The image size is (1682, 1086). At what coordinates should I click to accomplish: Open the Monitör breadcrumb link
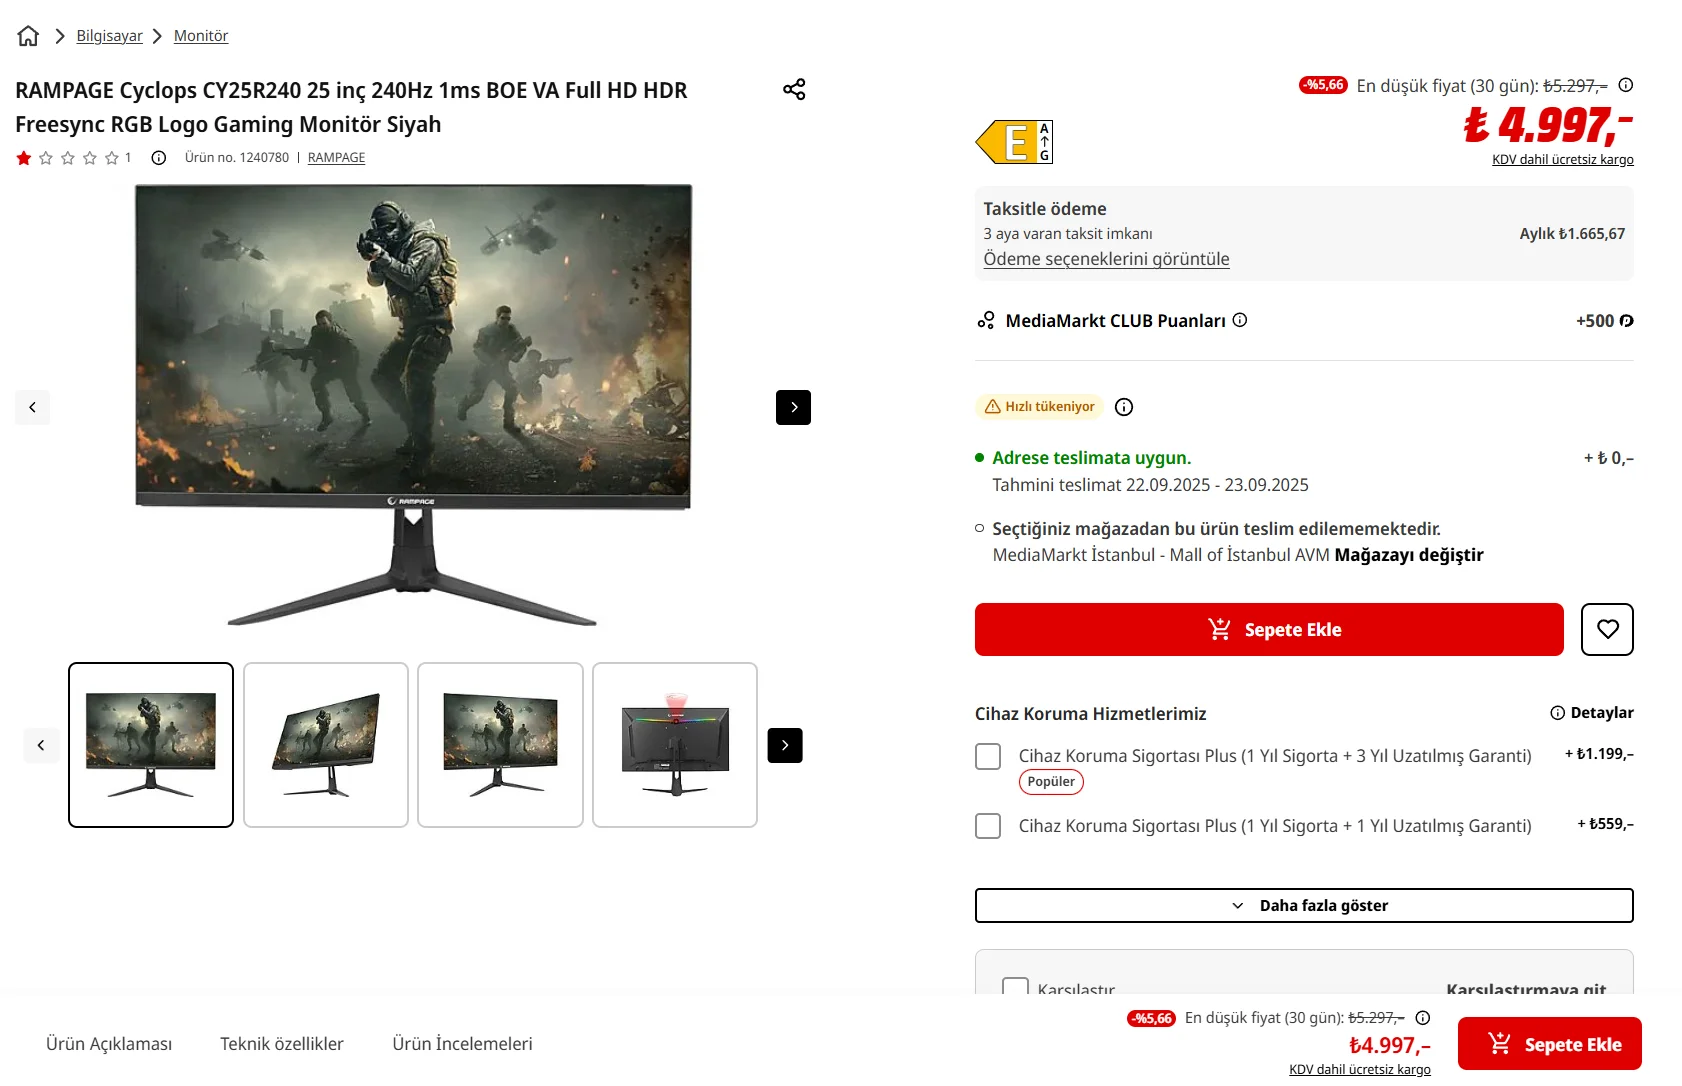pyautogui.click(x=201, y=36)
